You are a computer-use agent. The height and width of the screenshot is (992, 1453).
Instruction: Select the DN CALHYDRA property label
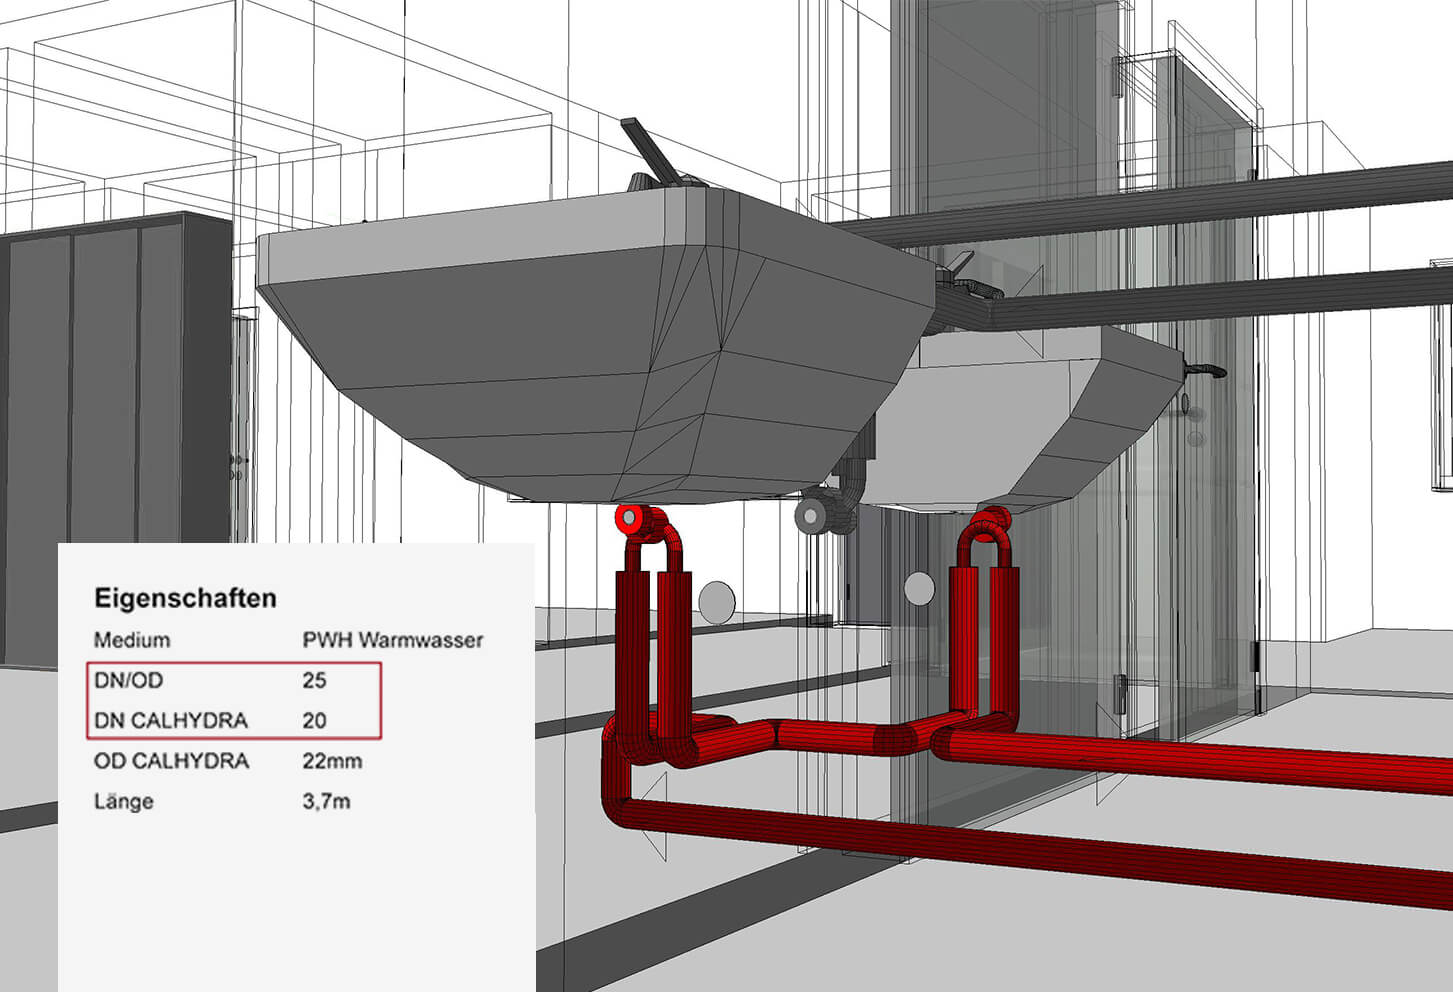(171, 721)
